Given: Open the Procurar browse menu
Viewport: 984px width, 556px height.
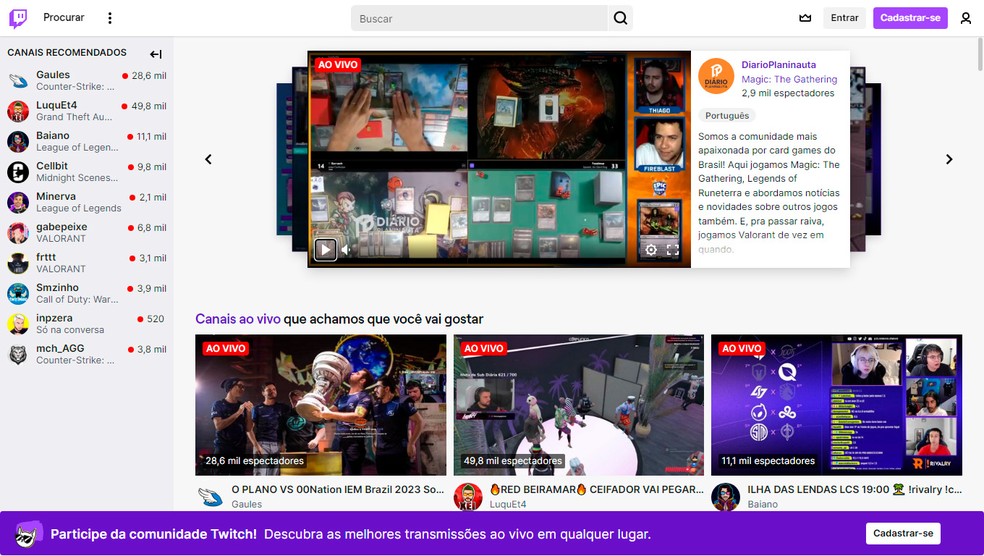Looking at the screenshot, I should tap(63, 18).
